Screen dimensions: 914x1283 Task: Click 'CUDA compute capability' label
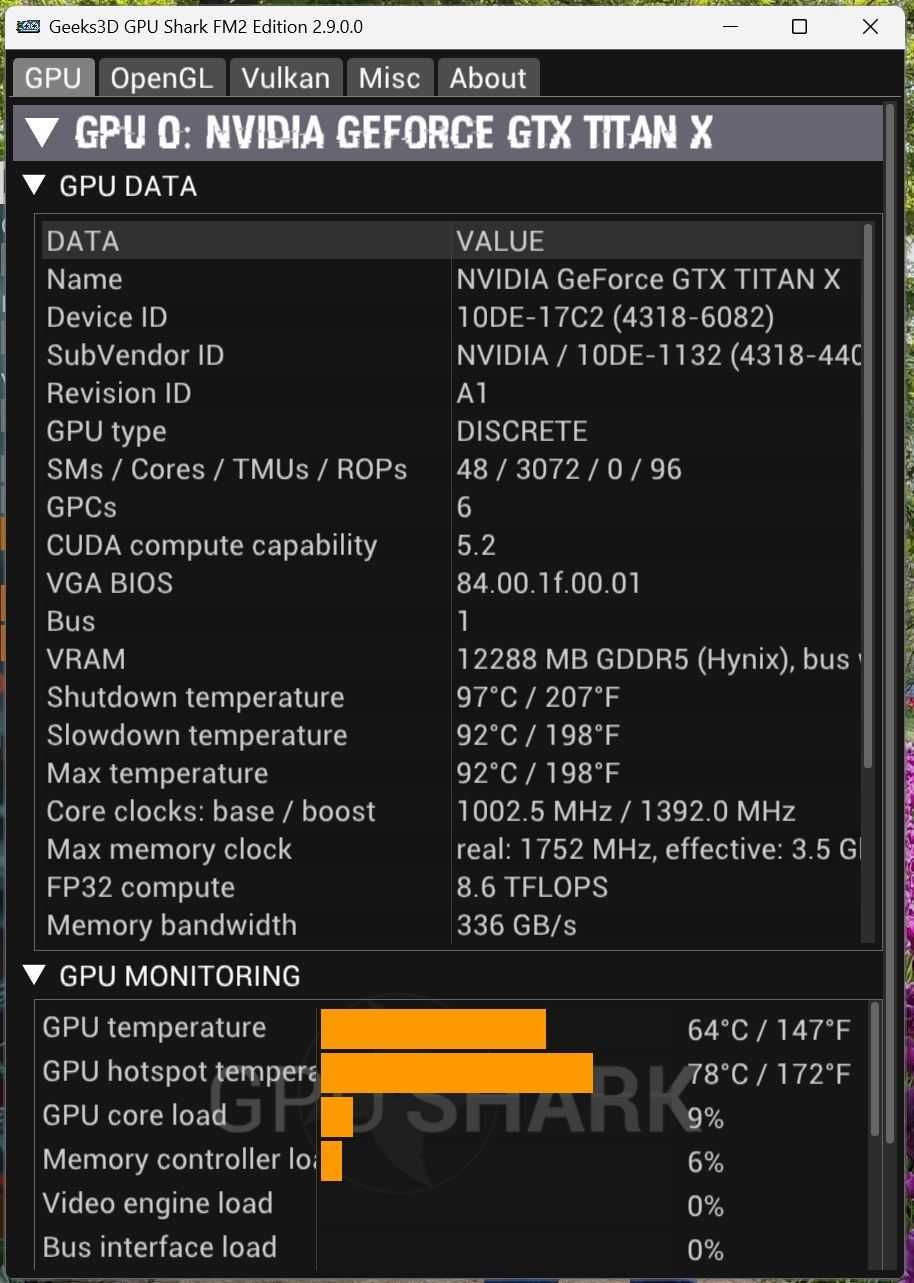212,545
